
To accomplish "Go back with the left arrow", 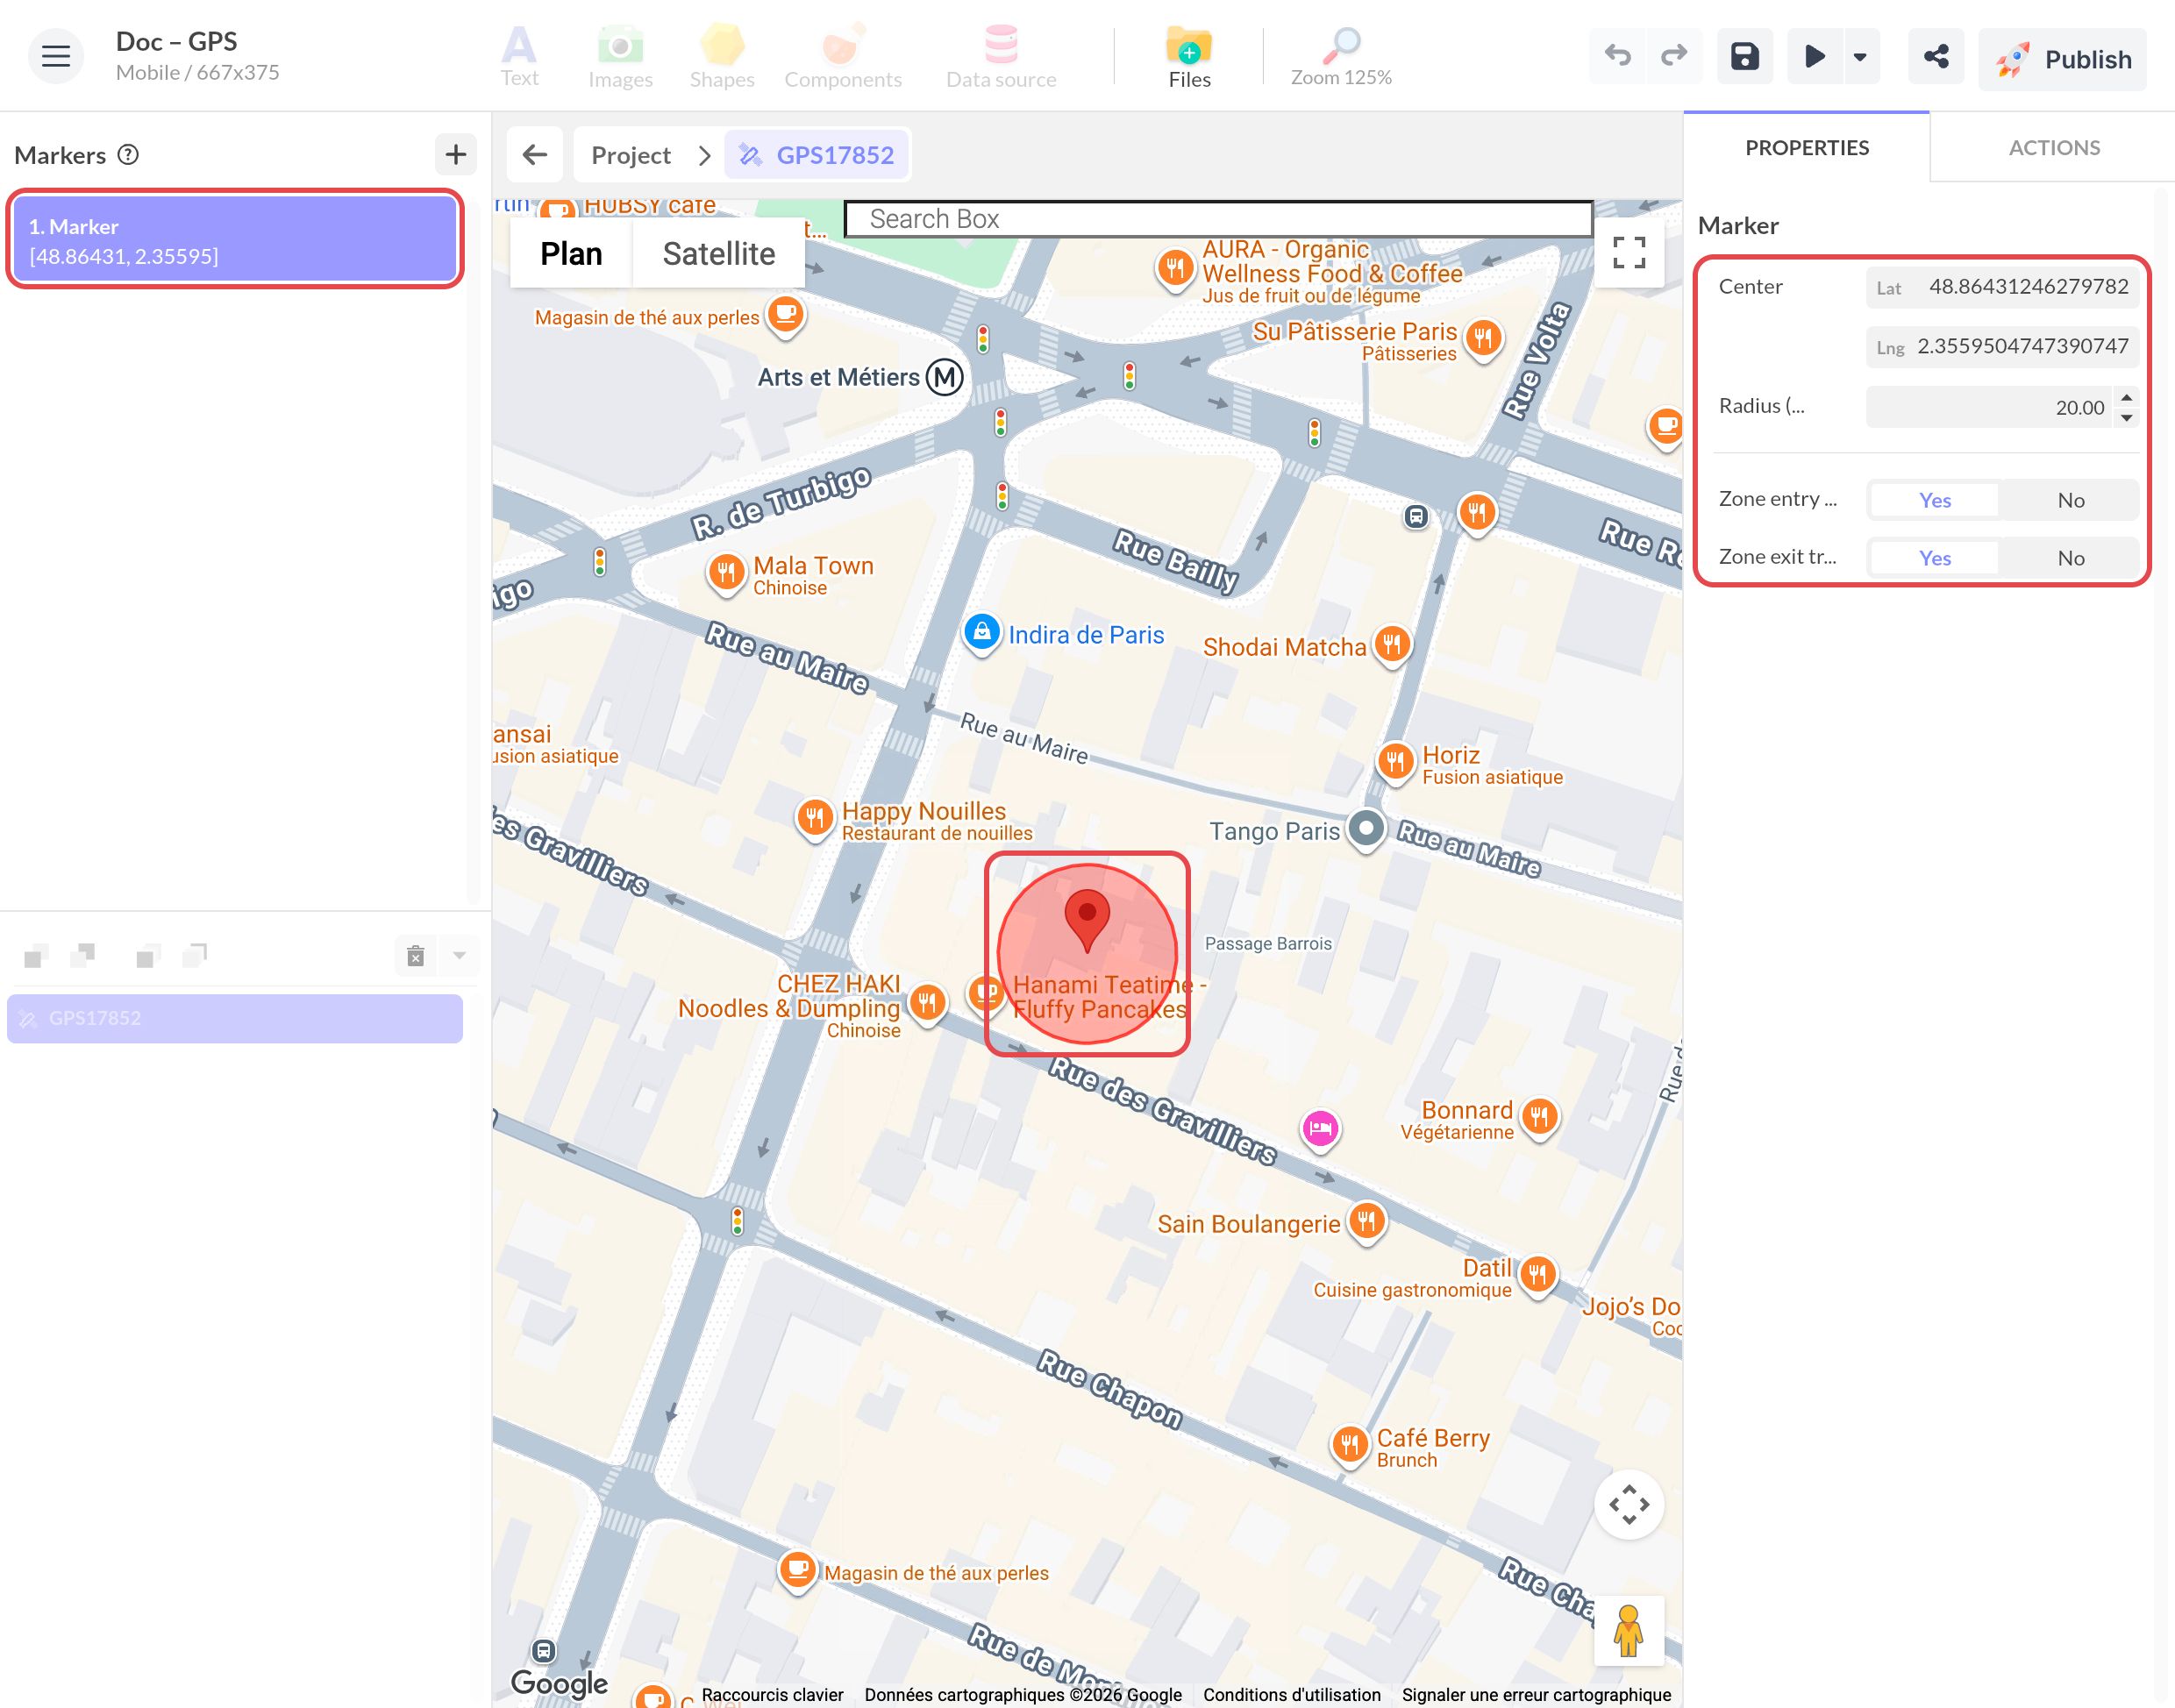I will [x=535, y=154].
